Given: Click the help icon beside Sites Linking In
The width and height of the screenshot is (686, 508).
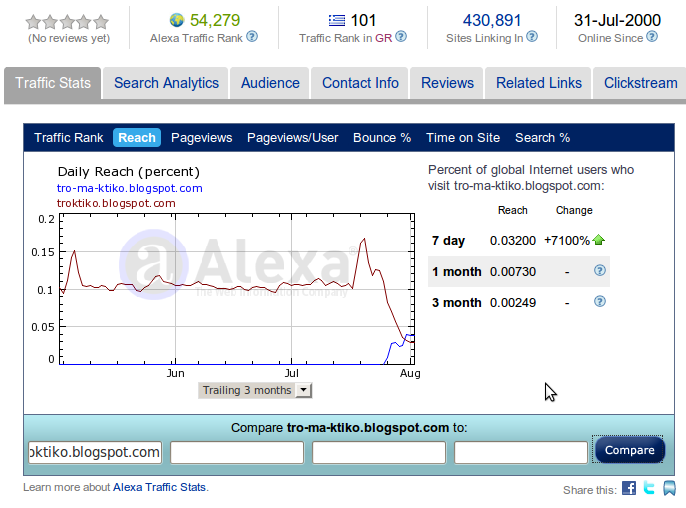Looking at the screenshot, I should 532,37.
